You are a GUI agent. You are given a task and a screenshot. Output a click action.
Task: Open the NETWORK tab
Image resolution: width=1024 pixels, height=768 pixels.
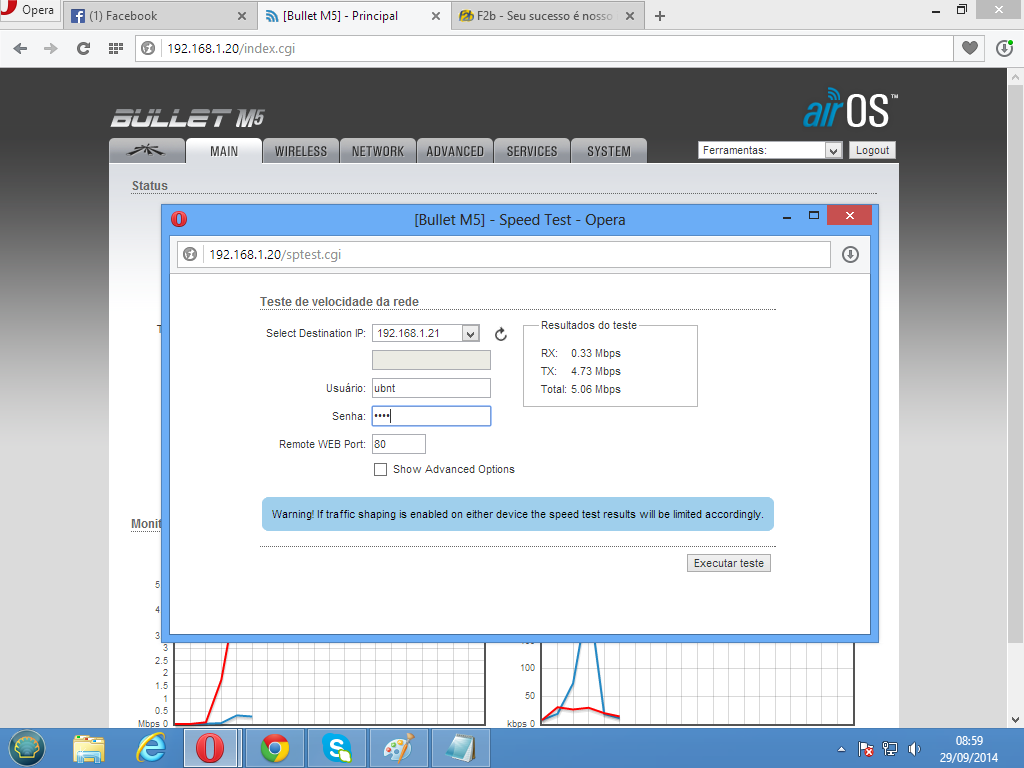point(377,151)
